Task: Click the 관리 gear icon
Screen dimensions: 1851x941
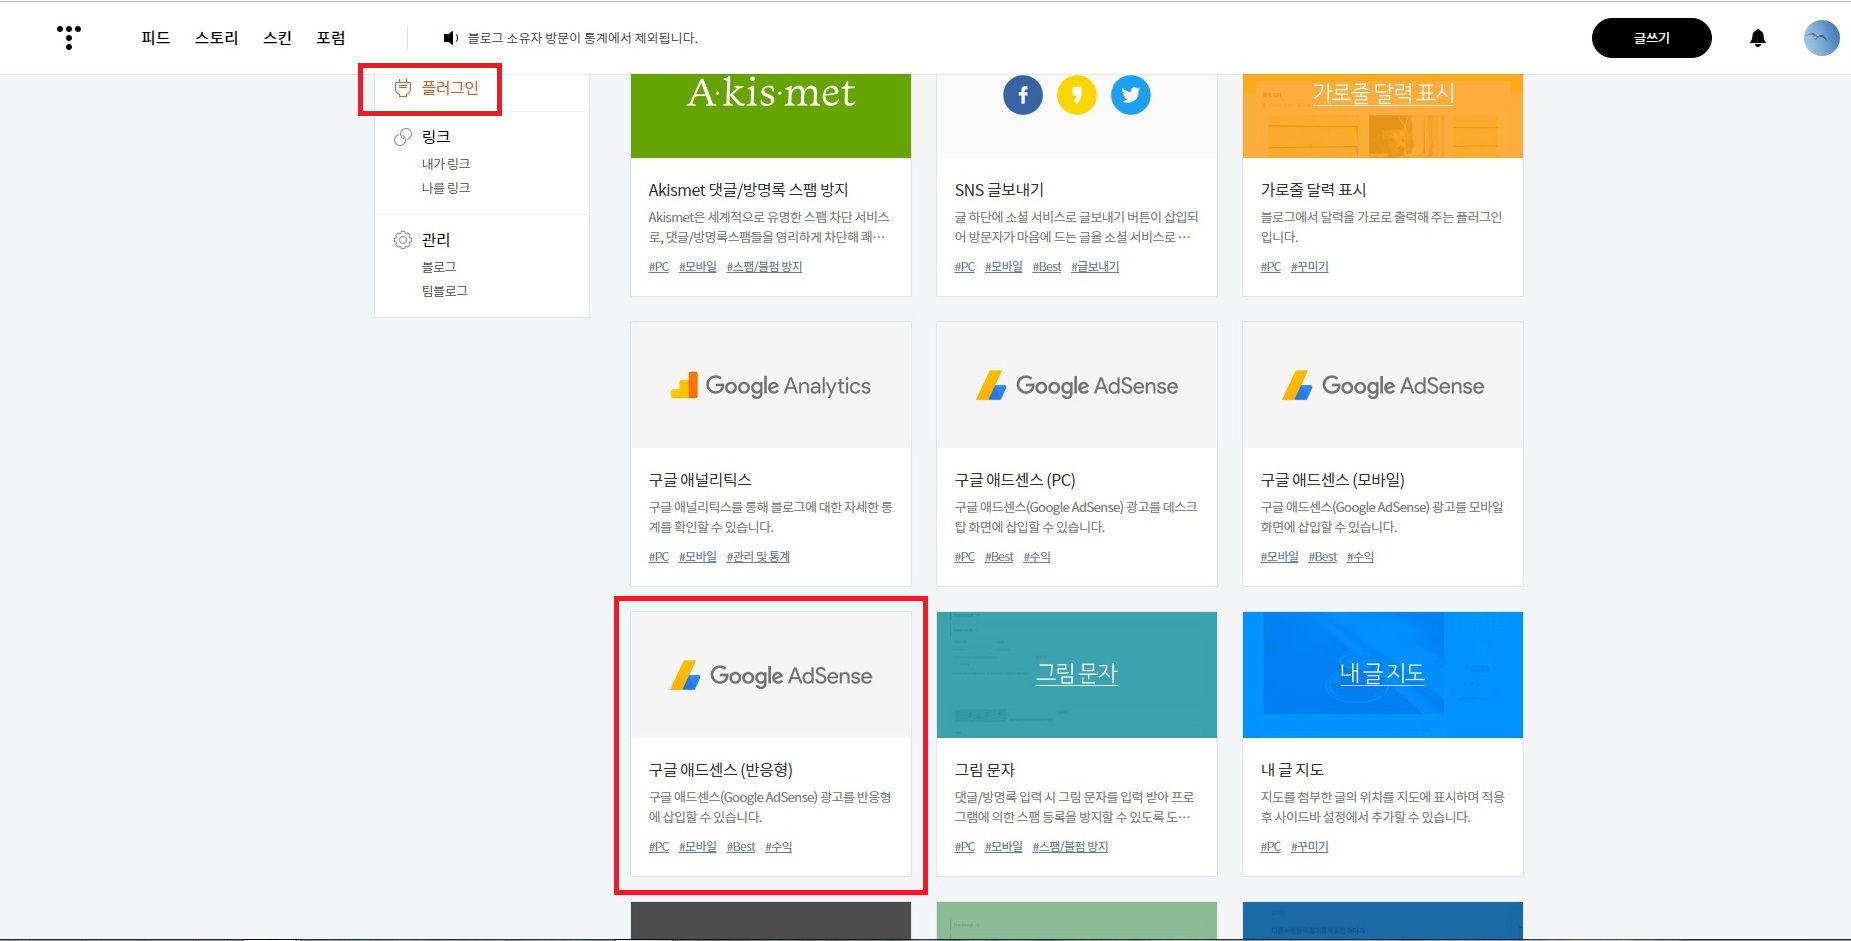Action: click(x=403, y=240)
